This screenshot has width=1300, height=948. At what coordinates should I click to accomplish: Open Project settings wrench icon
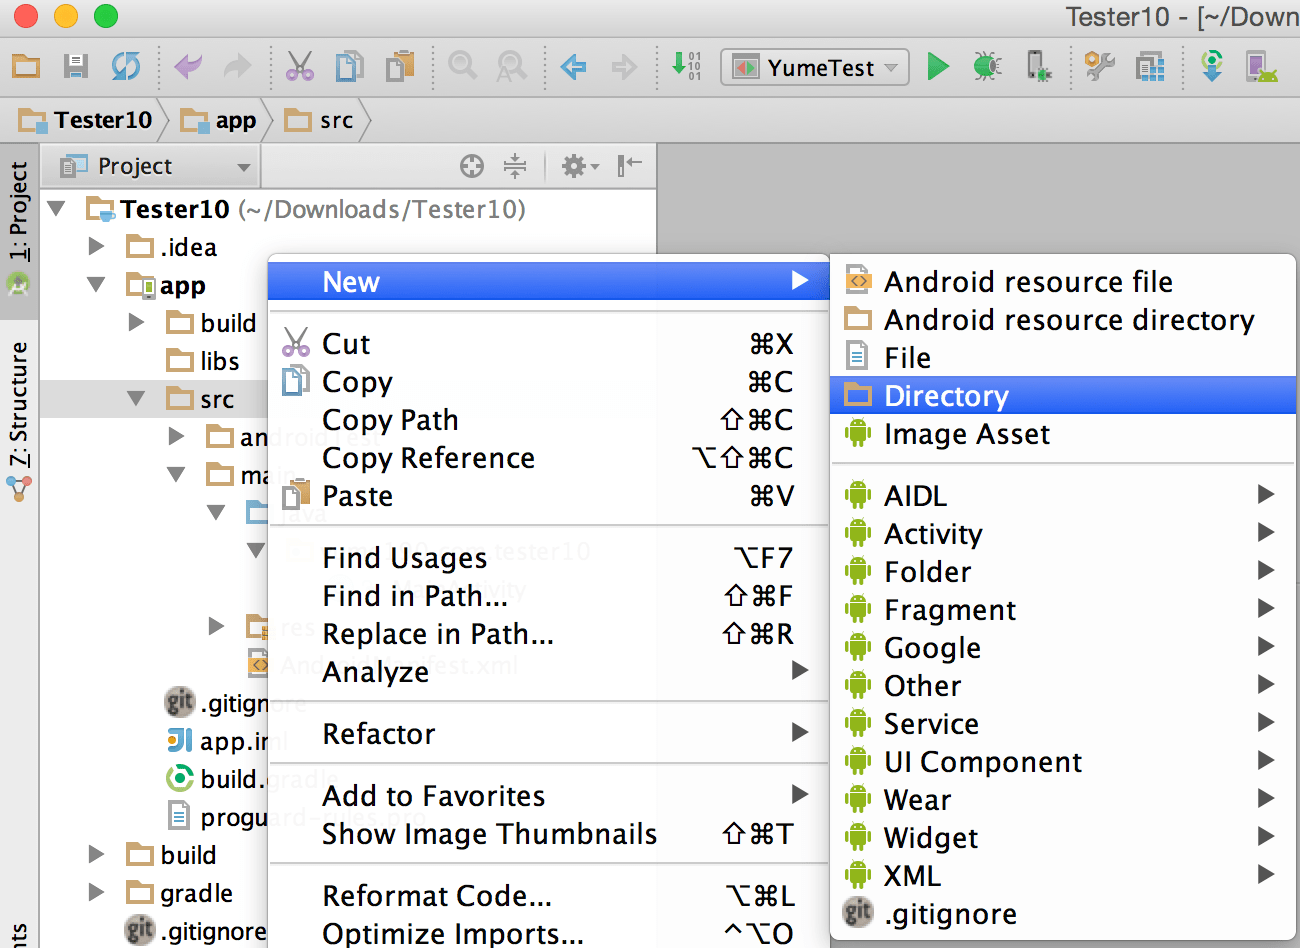point(1100,67)
